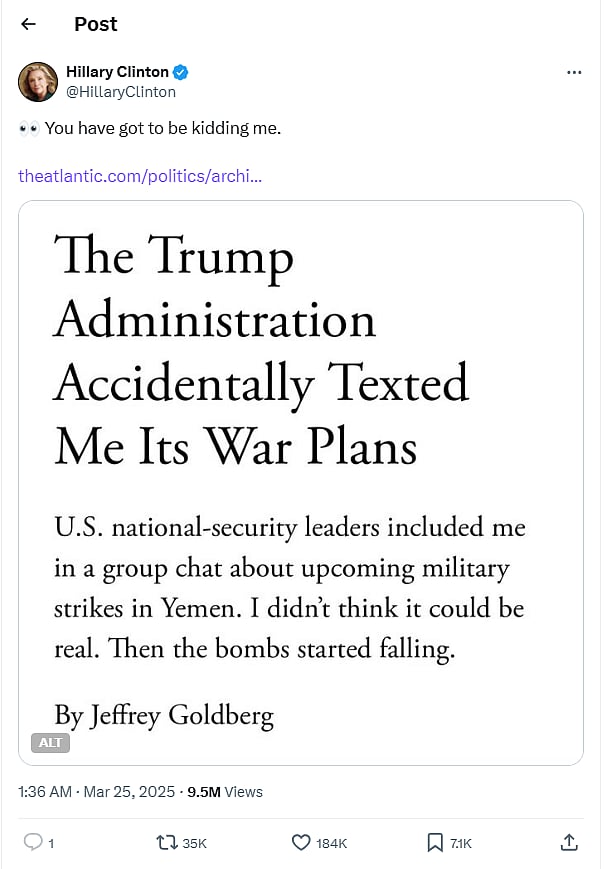Click the @HillaryClinton handle
Viewport: 615px width, 869px height.
pyautogui.click(x=121, y=92)
